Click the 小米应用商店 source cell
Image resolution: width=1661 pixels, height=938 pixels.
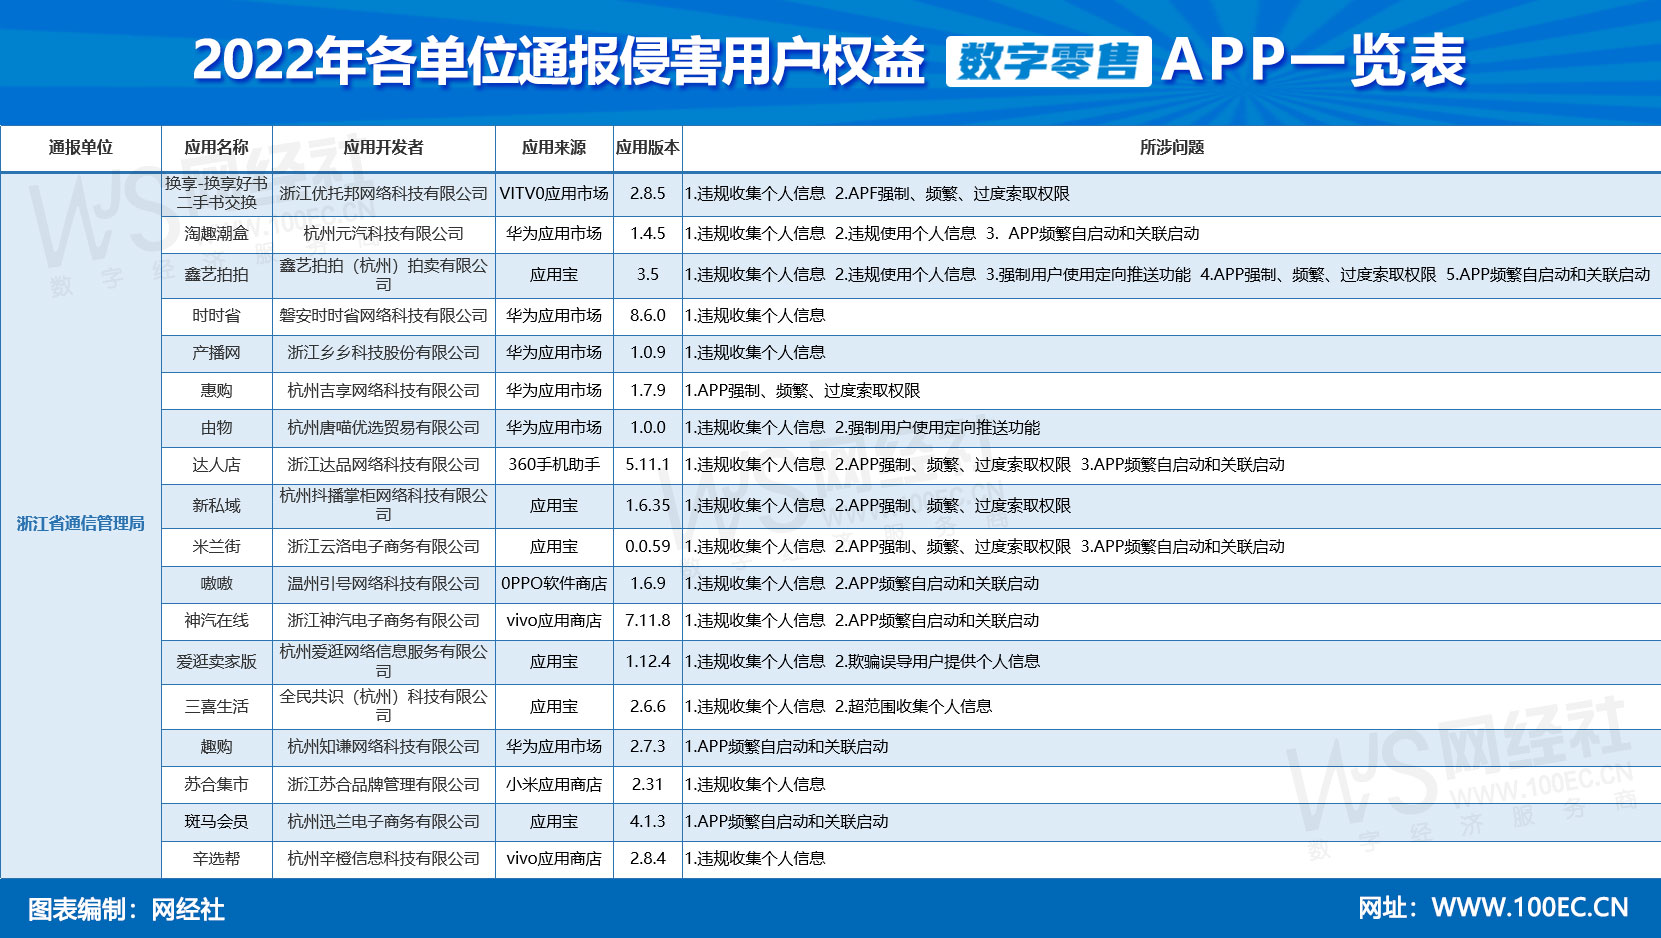(x=554, y=785)
